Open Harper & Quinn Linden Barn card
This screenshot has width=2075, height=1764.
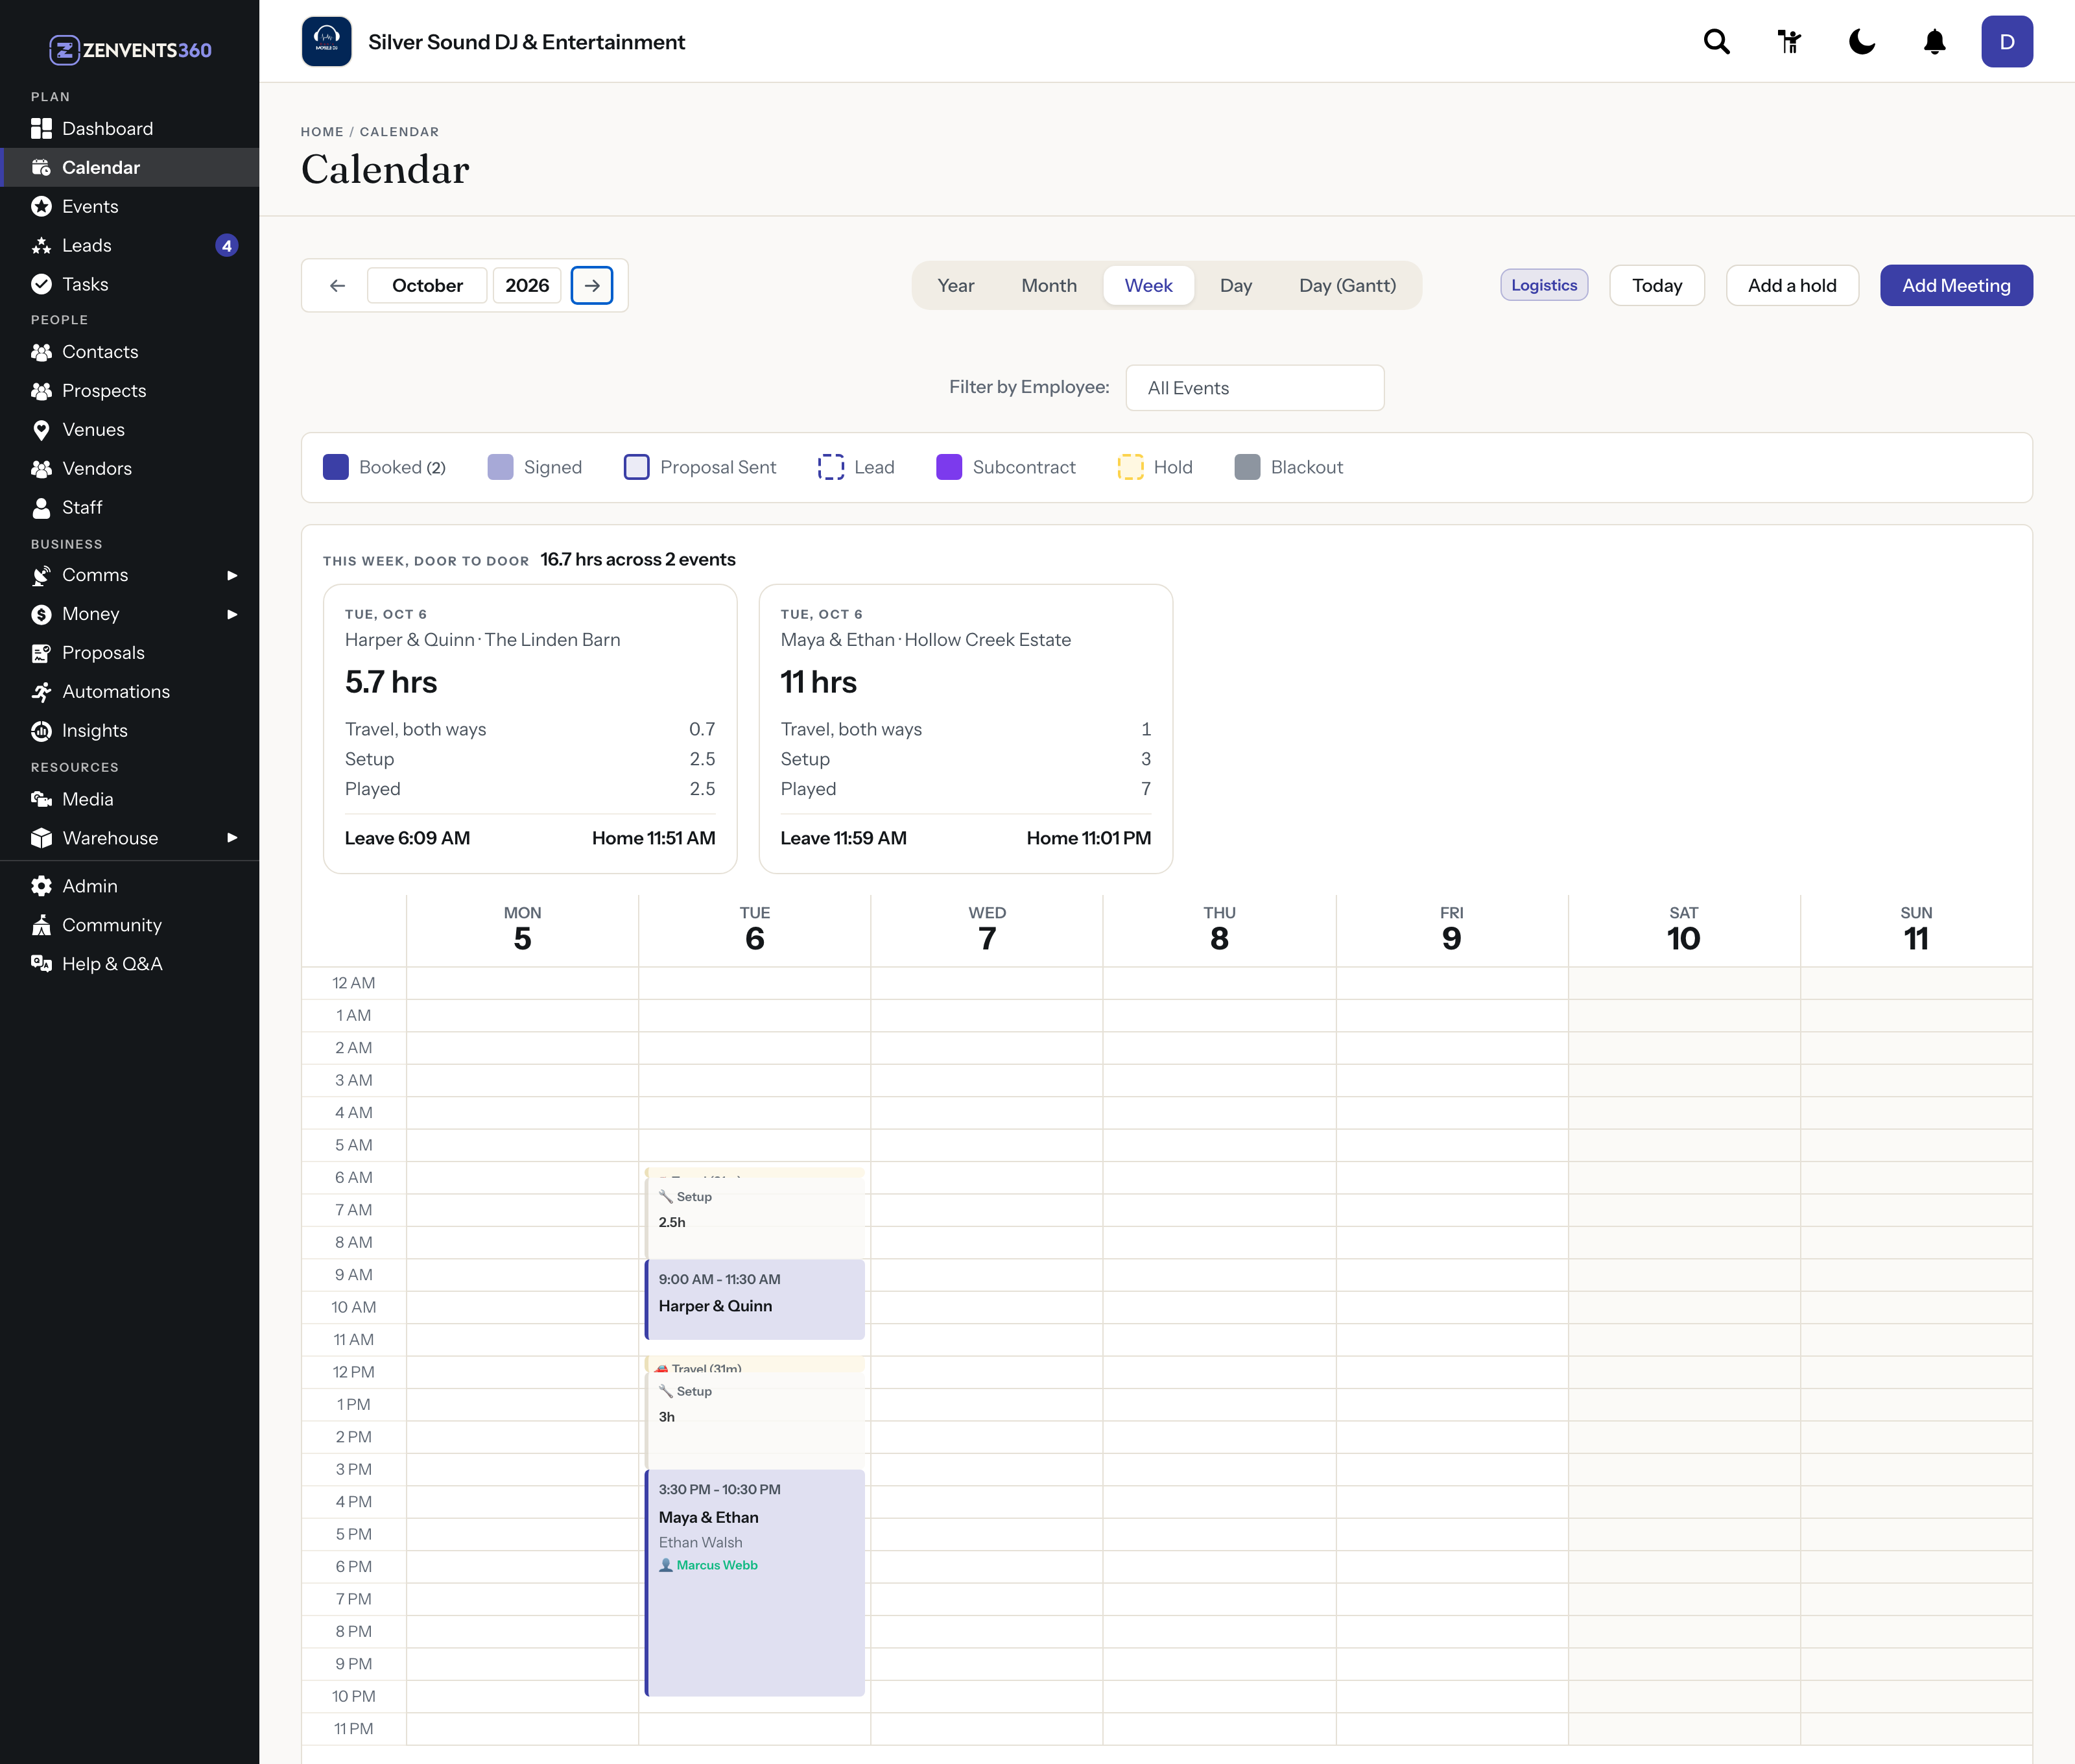click(x=530, y=728)
